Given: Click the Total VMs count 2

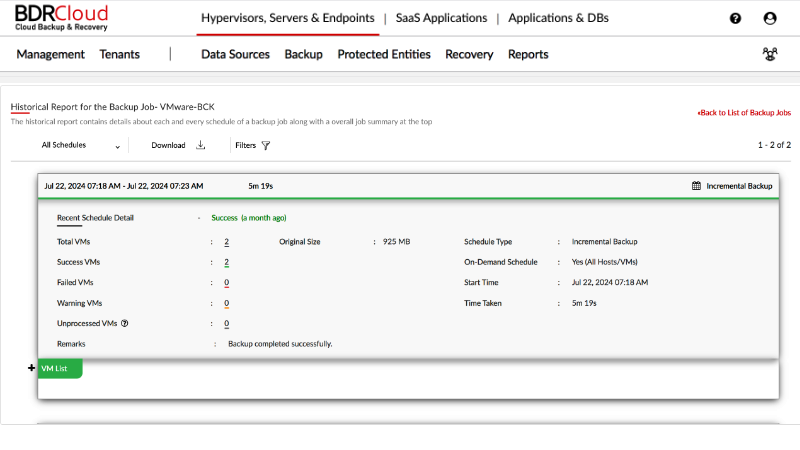Looking at the screenshot, I should [227, 242].
